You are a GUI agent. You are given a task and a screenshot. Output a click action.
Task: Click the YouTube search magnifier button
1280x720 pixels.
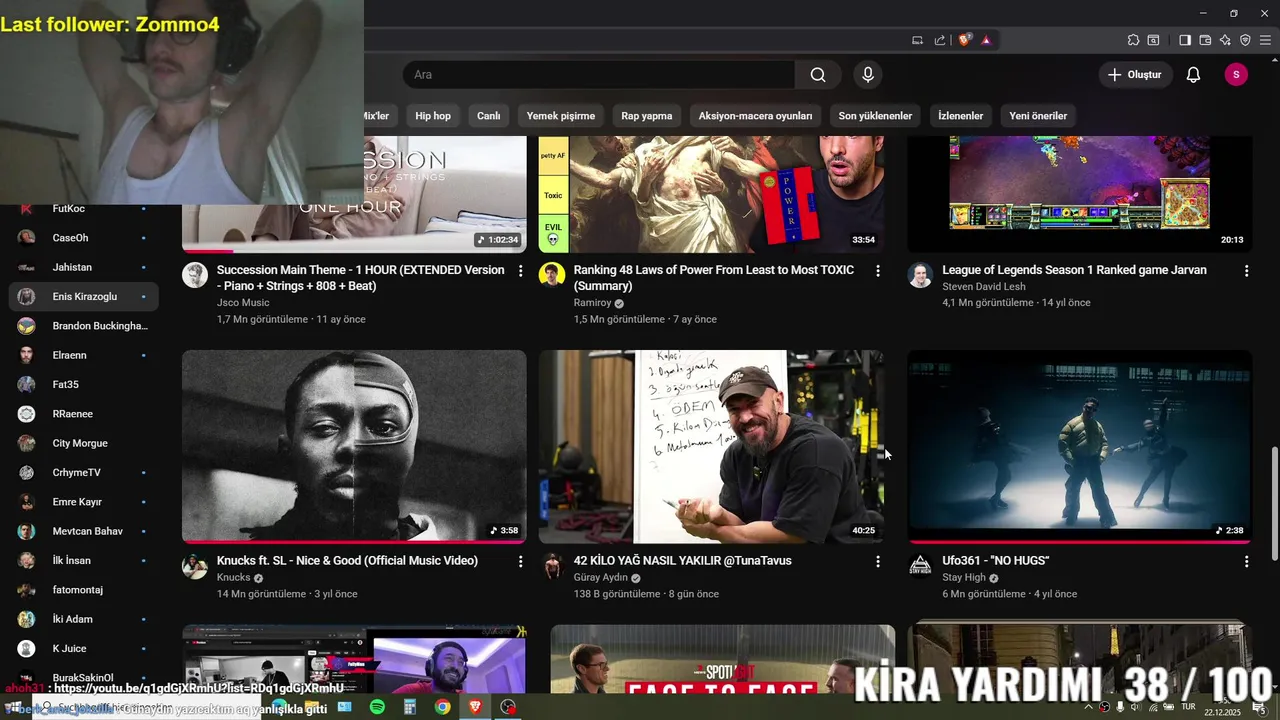click(x=818, y=75)
